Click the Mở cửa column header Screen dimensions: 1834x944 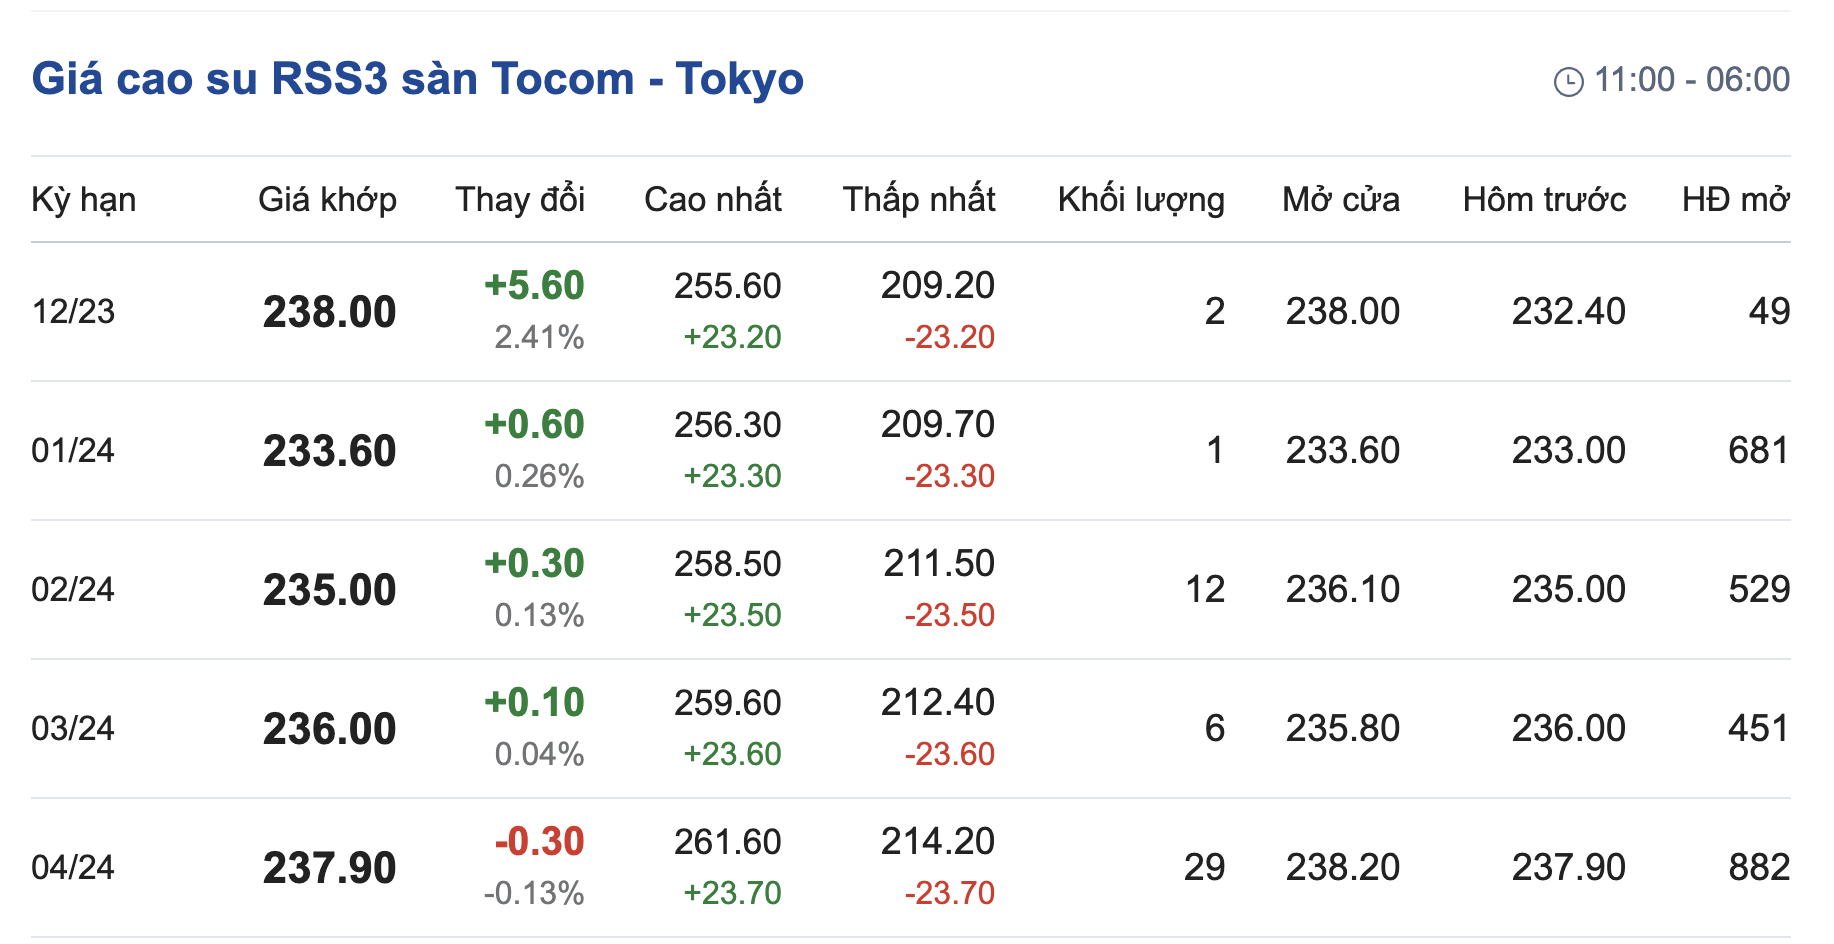point(1340,199)
